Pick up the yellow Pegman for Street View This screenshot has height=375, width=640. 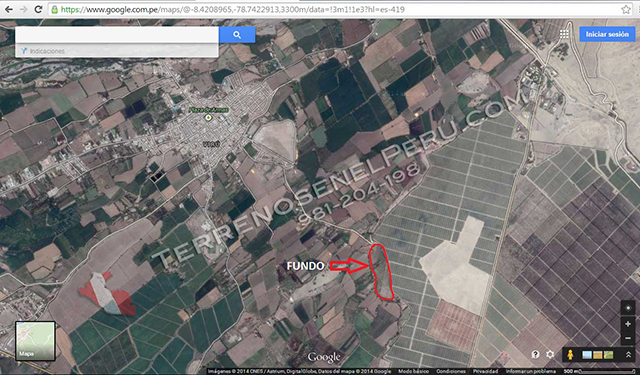[570, 355]
